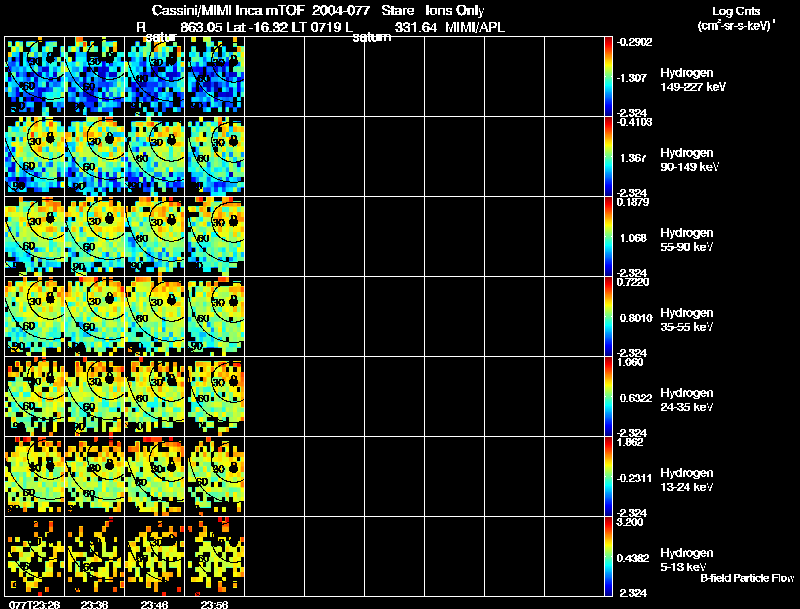
Task: Click the Hydrogen 35-55 keV label
Action: pos(687,320)
